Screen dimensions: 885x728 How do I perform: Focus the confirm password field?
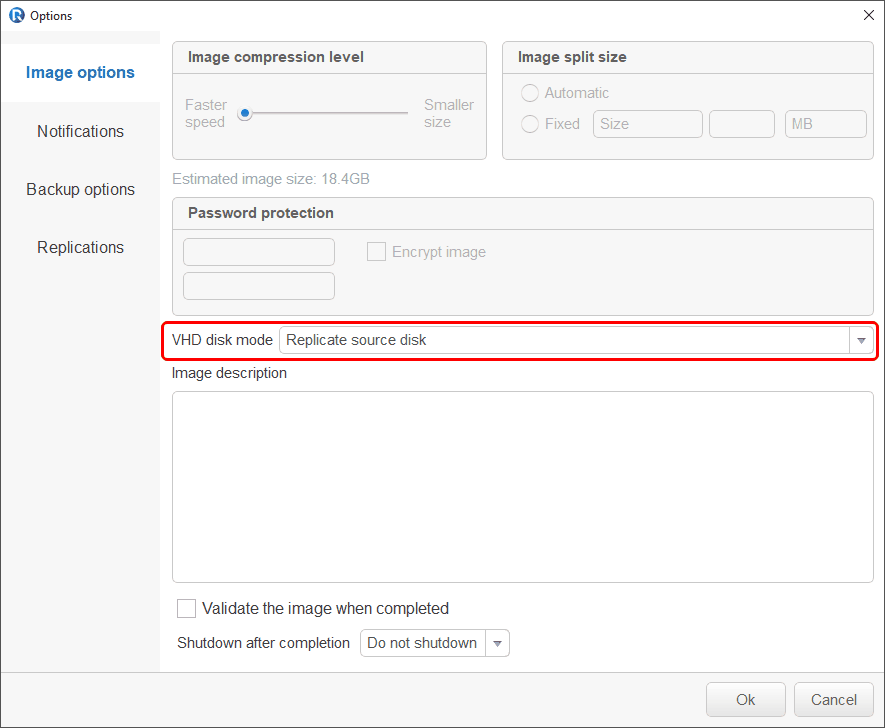pyautogui.click(x=259, y=287)
